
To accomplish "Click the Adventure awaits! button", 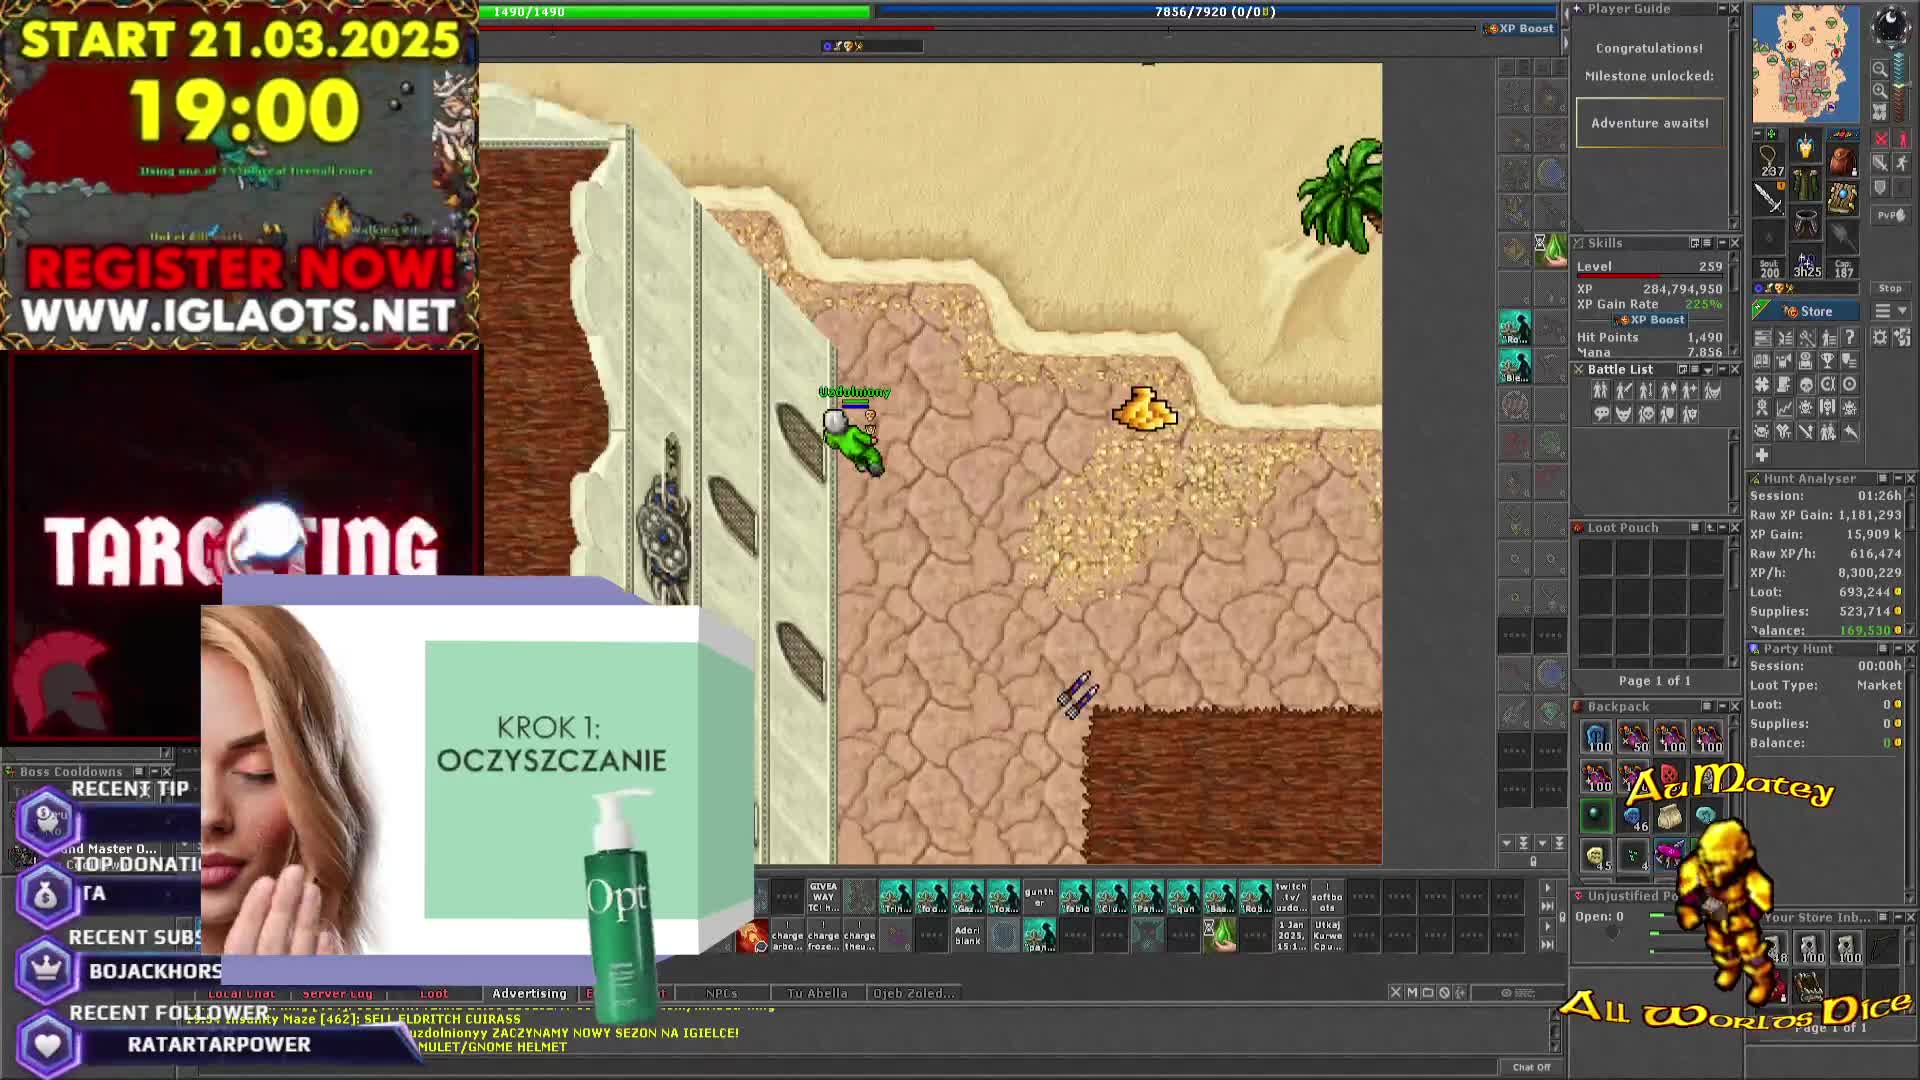I will [x=1650, y=123].
